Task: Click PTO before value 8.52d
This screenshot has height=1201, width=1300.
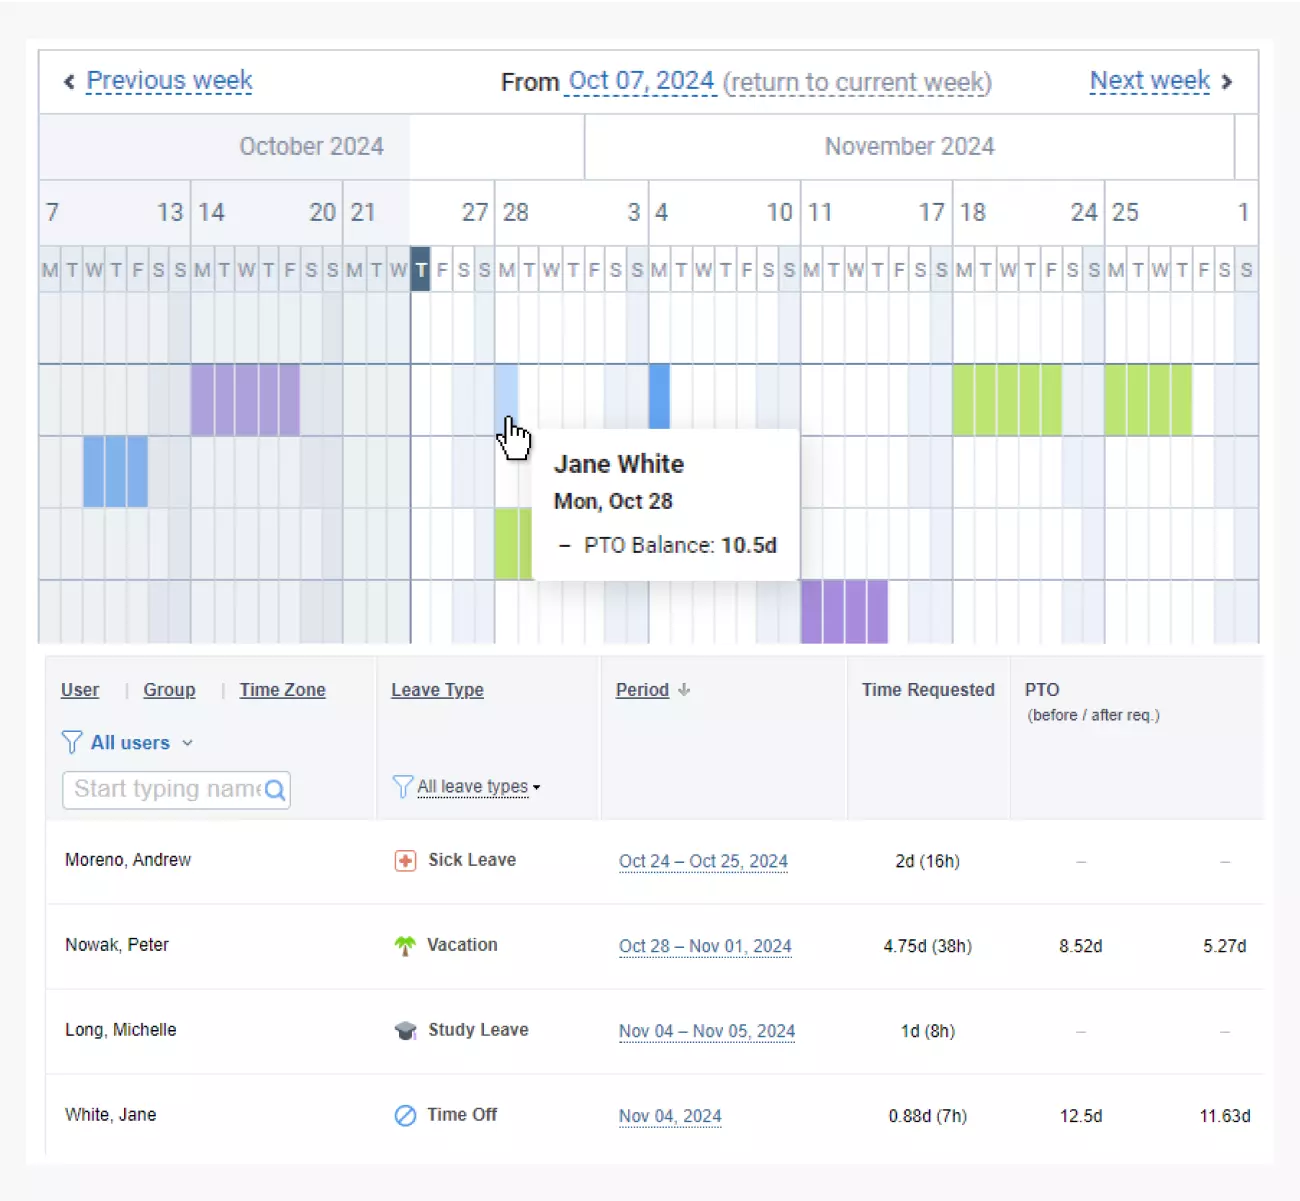Action: [x=1081, y=947]
